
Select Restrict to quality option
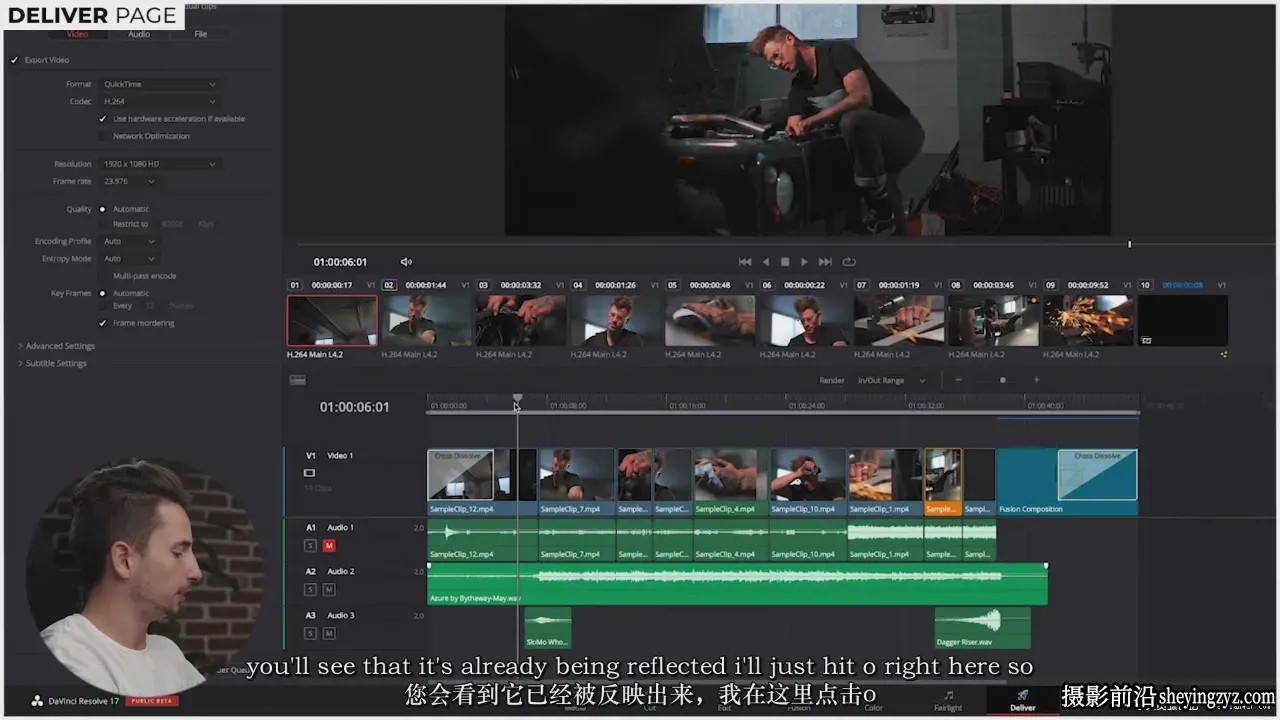[102, 224]
